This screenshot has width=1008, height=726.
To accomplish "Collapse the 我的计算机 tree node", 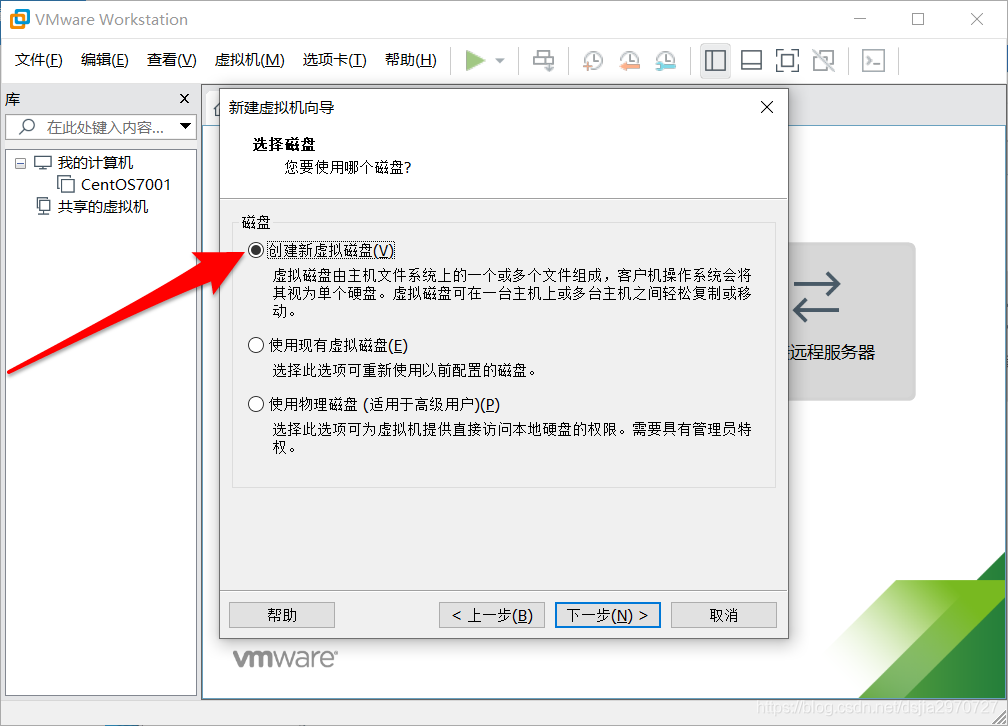I will (21, 163).
